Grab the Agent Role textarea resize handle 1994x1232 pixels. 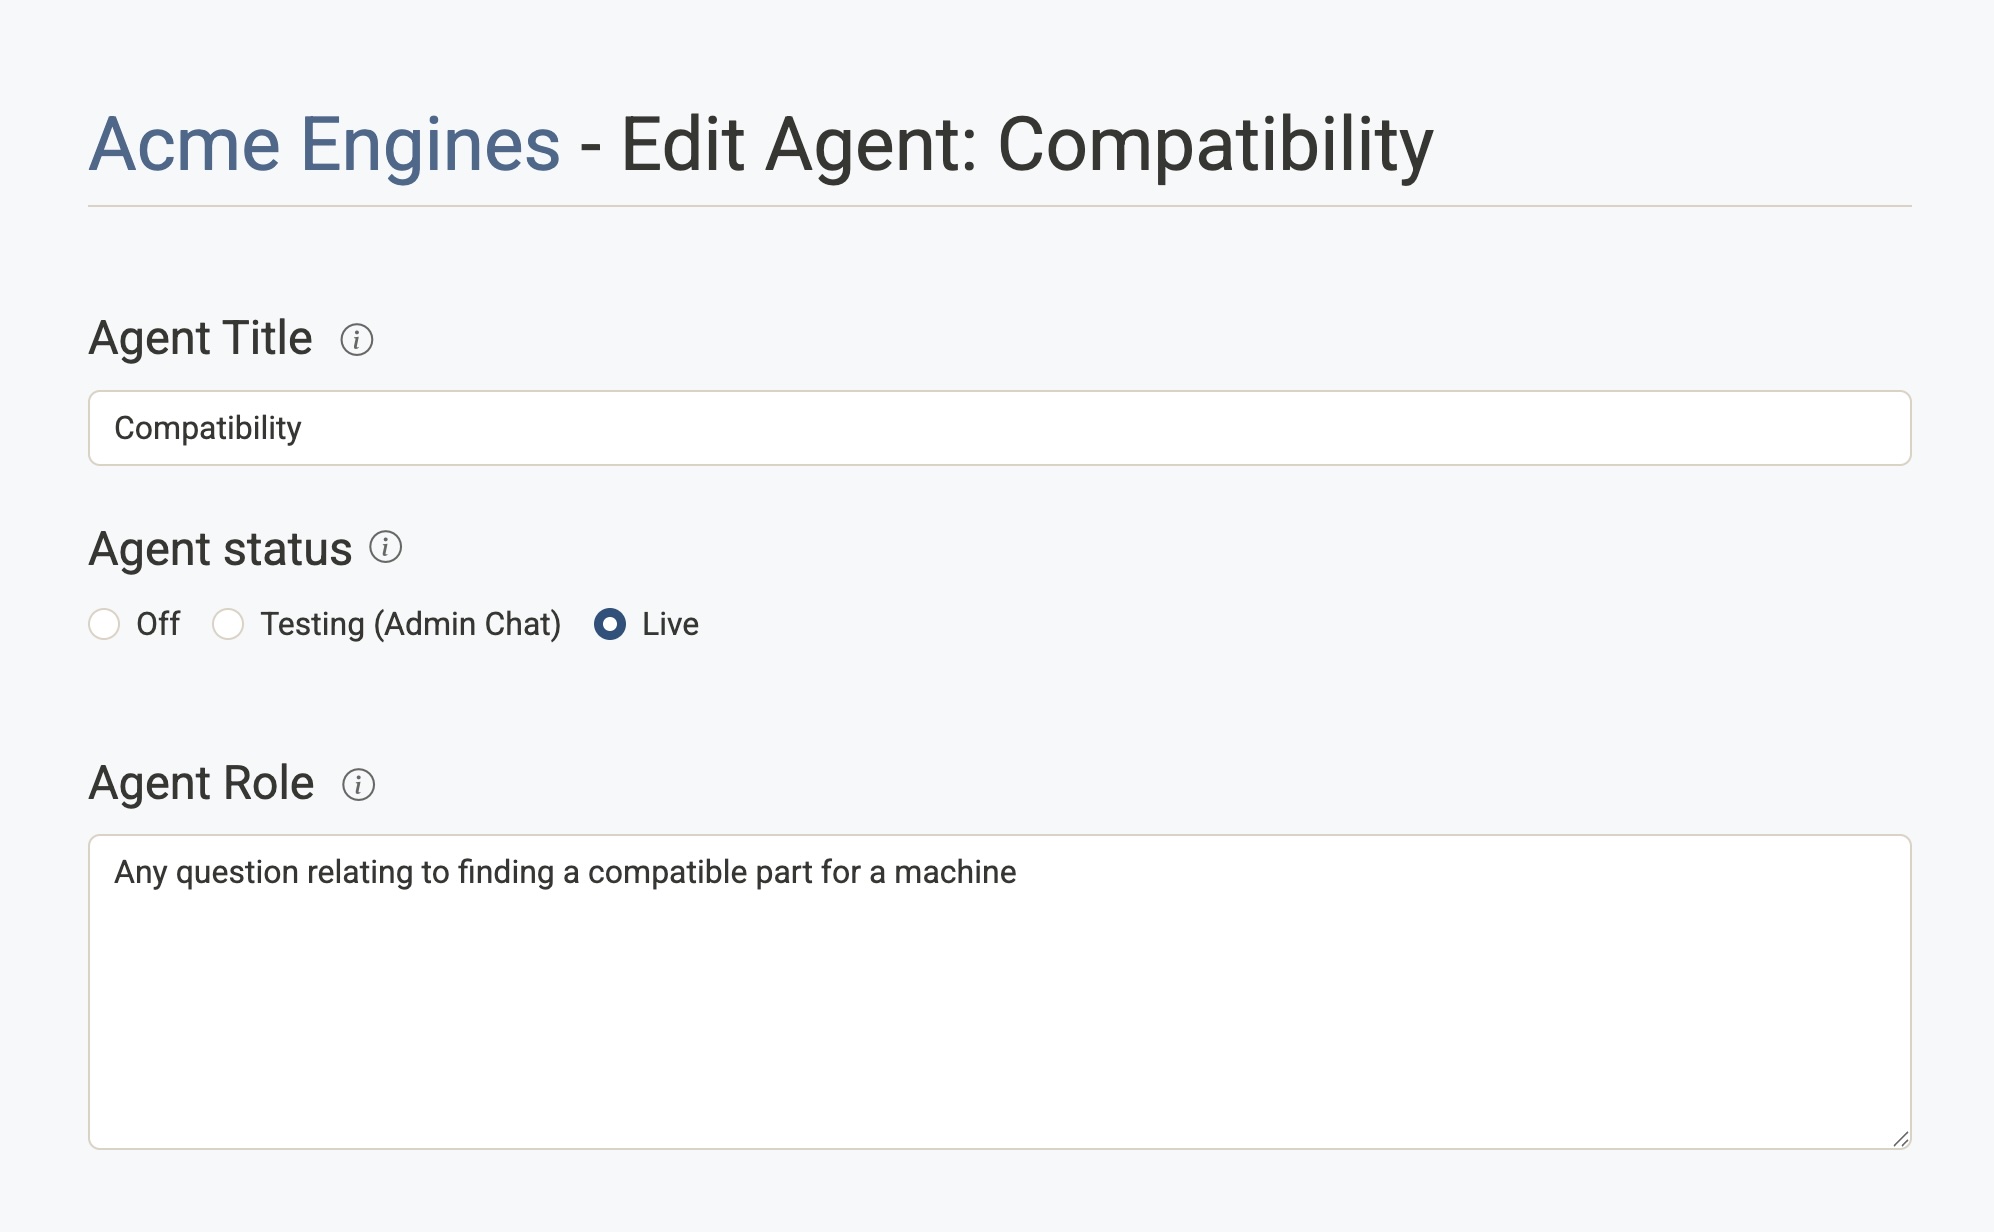tap(1901, 1139)
